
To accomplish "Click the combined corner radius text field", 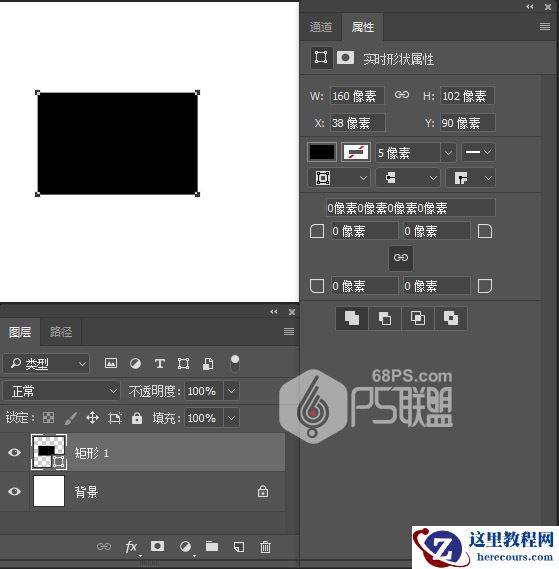I will (411, 208).
